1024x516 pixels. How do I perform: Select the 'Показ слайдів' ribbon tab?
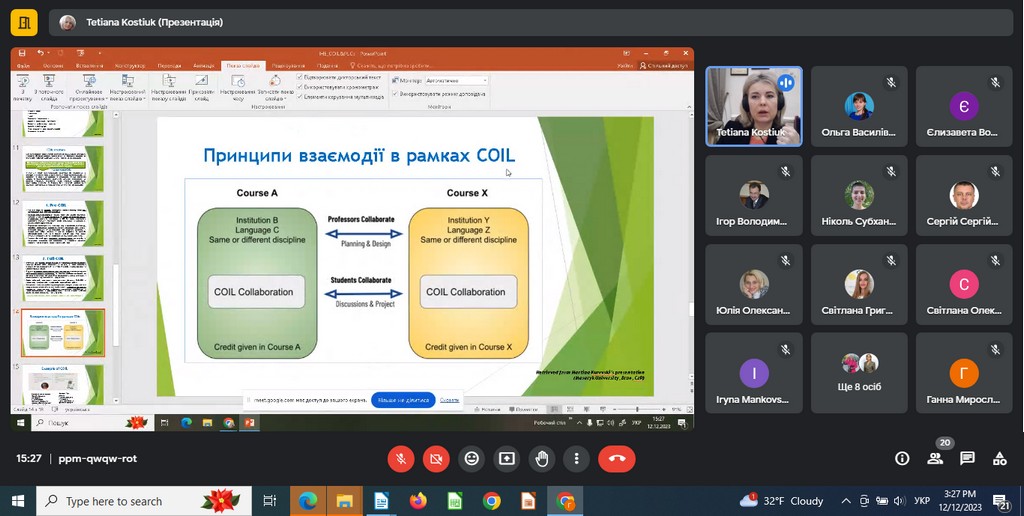(243, 65)
